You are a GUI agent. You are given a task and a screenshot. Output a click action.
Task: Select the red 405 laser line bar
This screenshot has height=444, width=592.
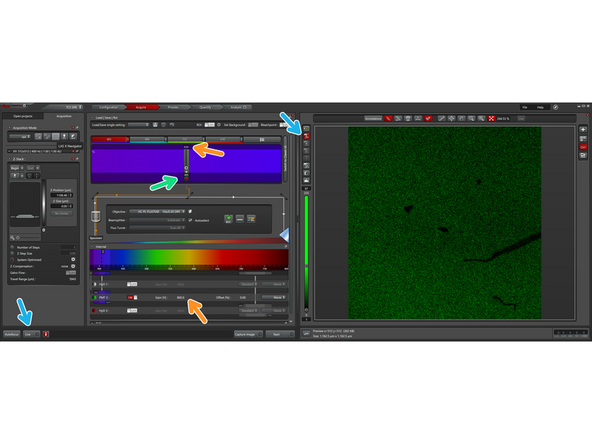click(x=110, y=139)
